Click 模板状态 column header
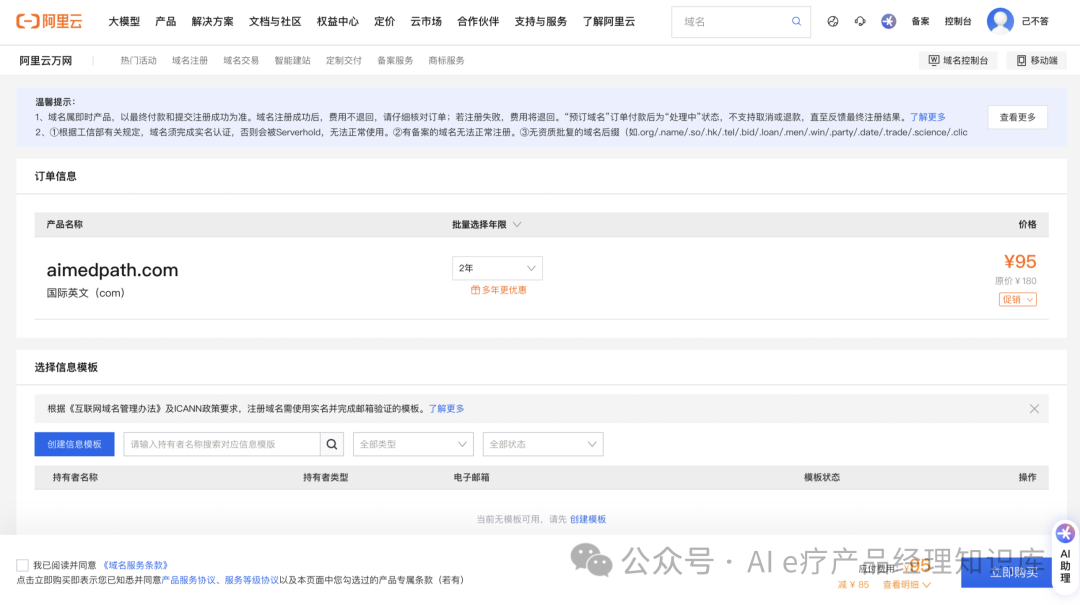Image resolution: width=1080 pixels, height=605 pixels. pyautogui.click(x=822, y=478)
